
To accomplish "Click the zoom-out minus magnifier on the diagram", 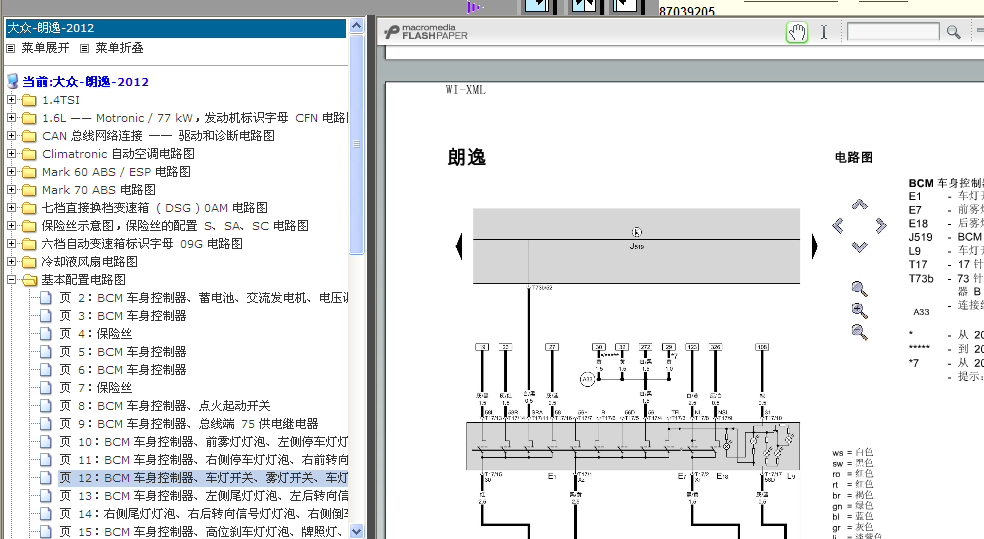I will (x=859, y=332).
